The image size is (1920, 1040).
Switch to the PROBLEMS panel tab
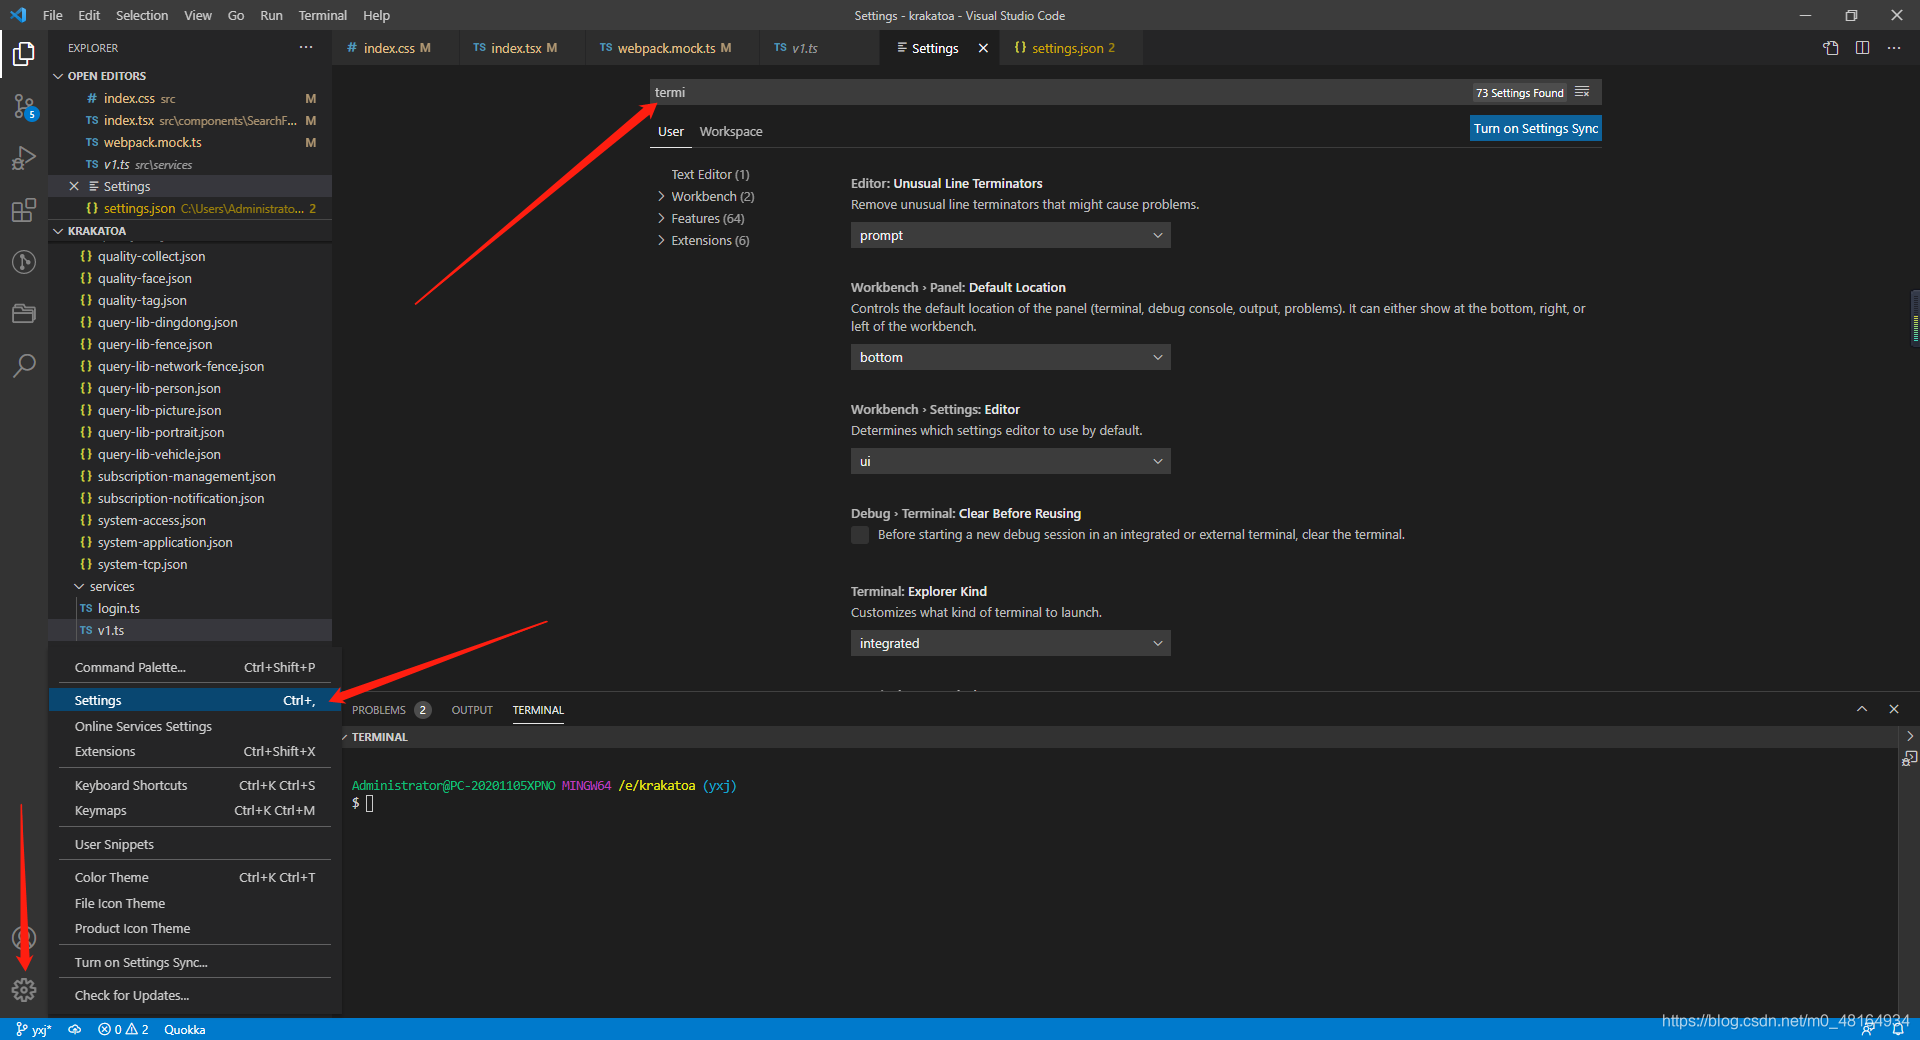(x=379, y=710)
